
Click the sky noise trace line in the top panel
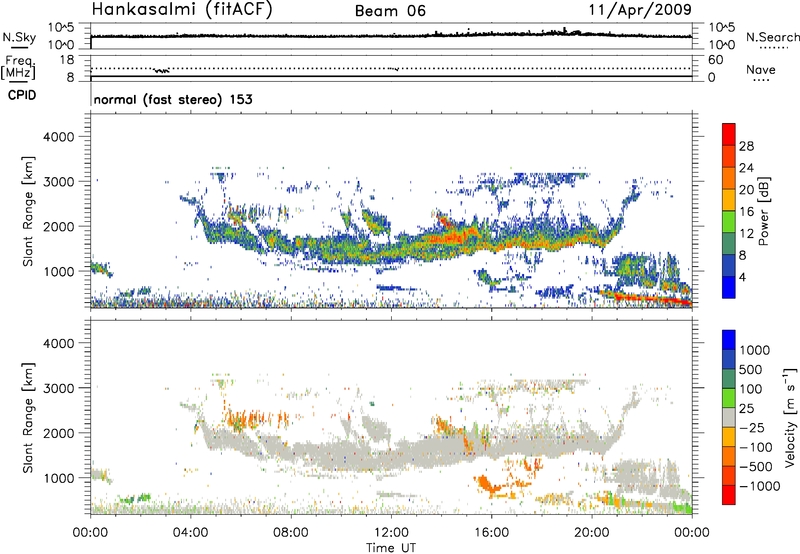click(x=391, y=35)
